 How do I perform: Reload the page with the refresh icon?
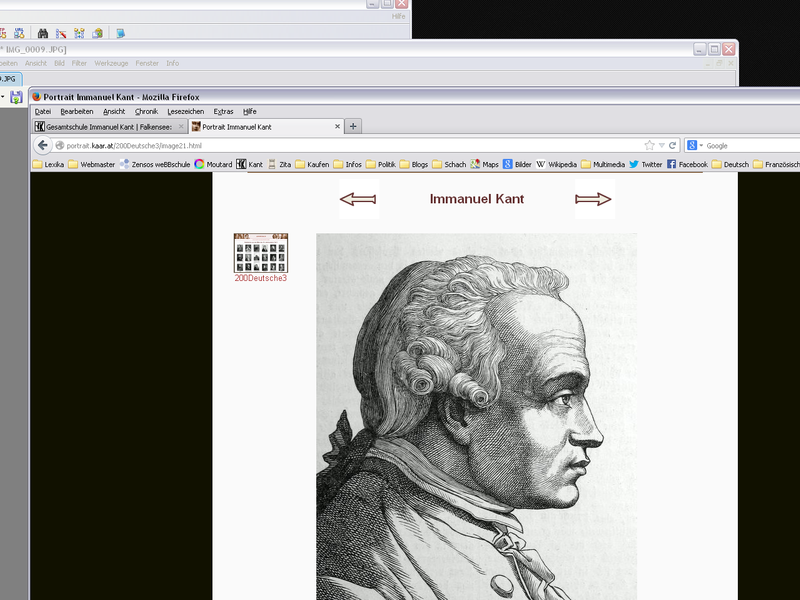[x=672, y=145]
